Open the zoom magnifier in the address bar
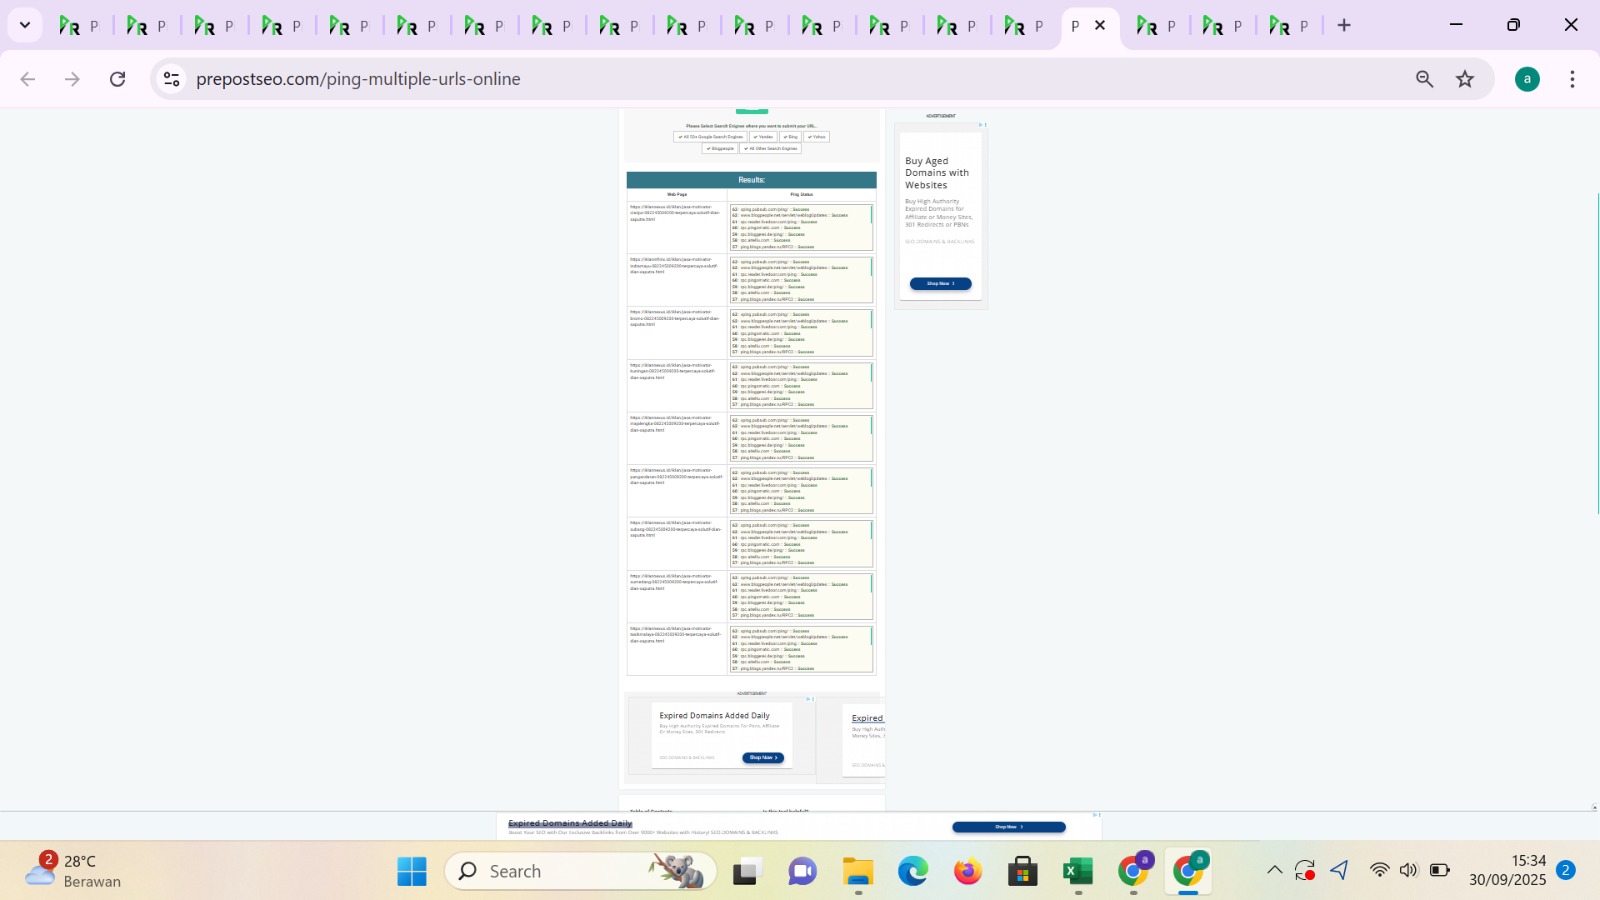 click(x=1425, y=79)
